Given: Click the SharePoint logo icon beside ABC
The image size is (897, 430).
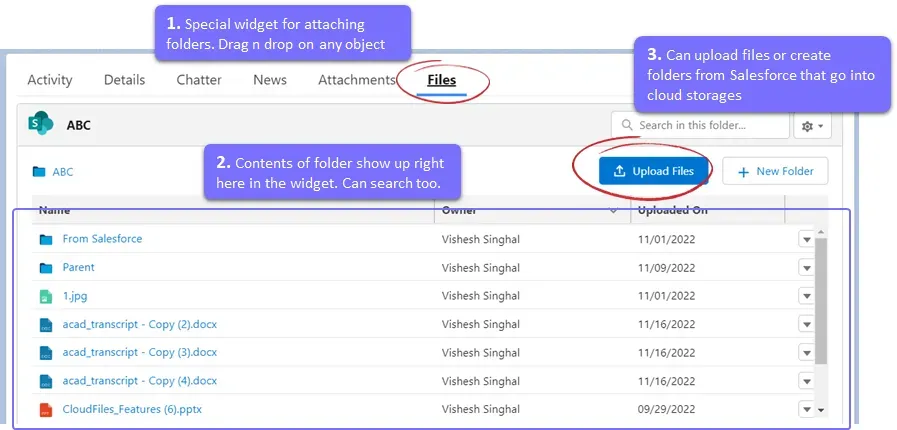Looking at the screenshot, I should tap(41, 124).
